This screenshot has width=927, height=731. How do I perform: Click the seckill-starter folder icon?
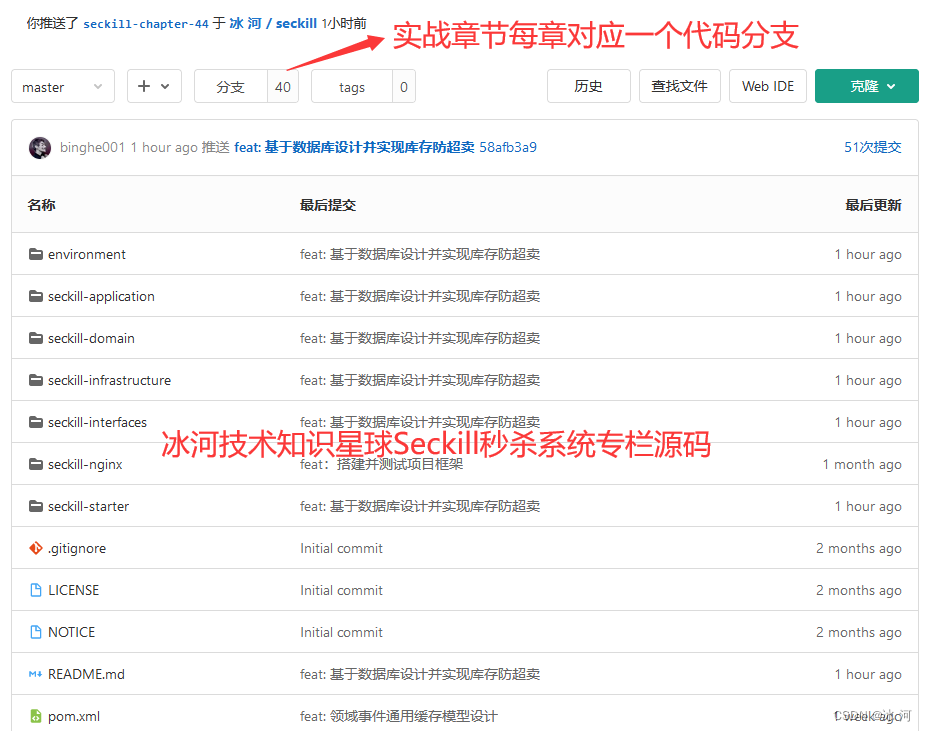(37, 506)
